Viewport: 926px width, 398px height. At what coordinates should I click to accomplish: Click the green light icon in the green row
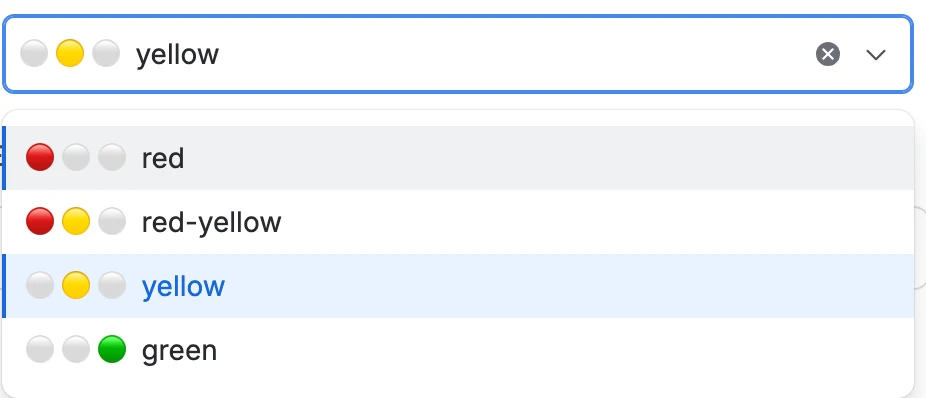[112, 349]
